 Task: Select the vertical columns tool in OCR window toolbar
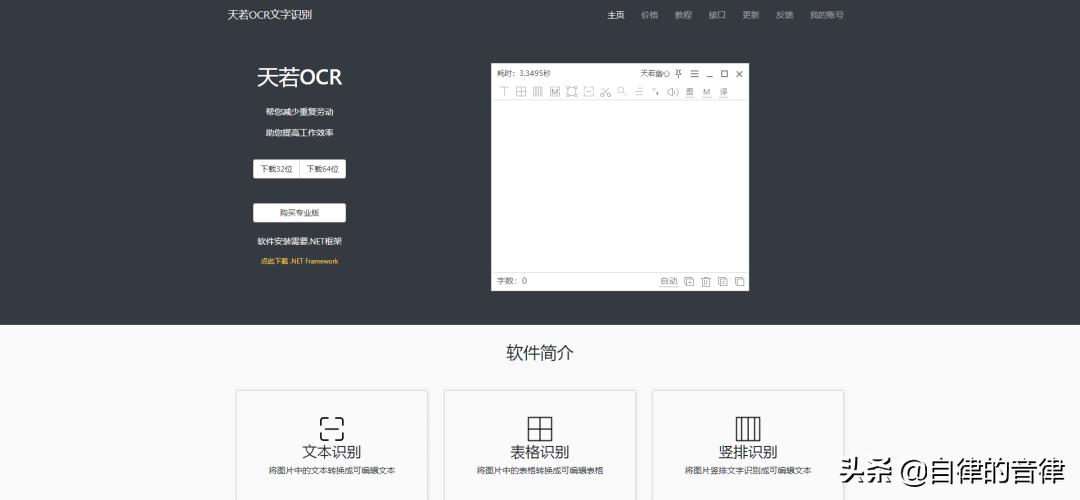click(x=537, y=92)
